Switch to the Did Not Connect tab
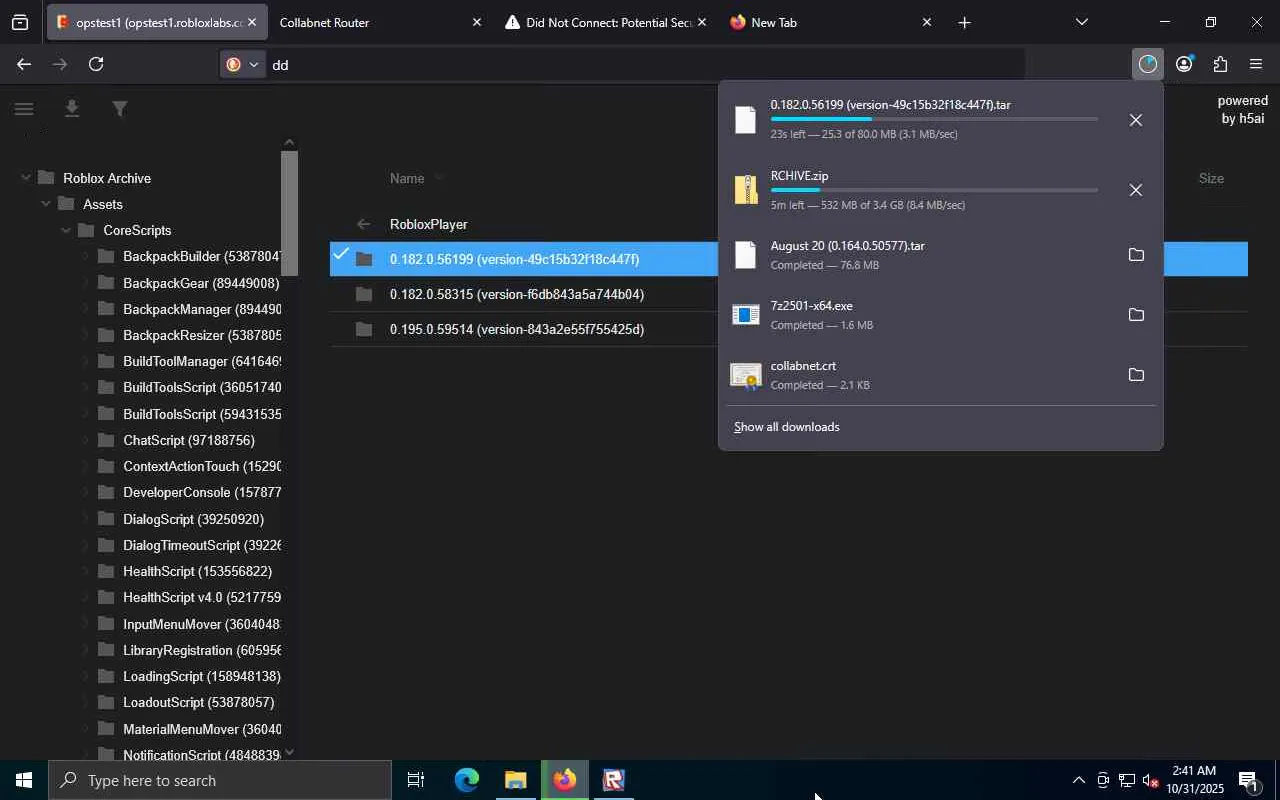1280x800 pixels. (x=606, y=22)
